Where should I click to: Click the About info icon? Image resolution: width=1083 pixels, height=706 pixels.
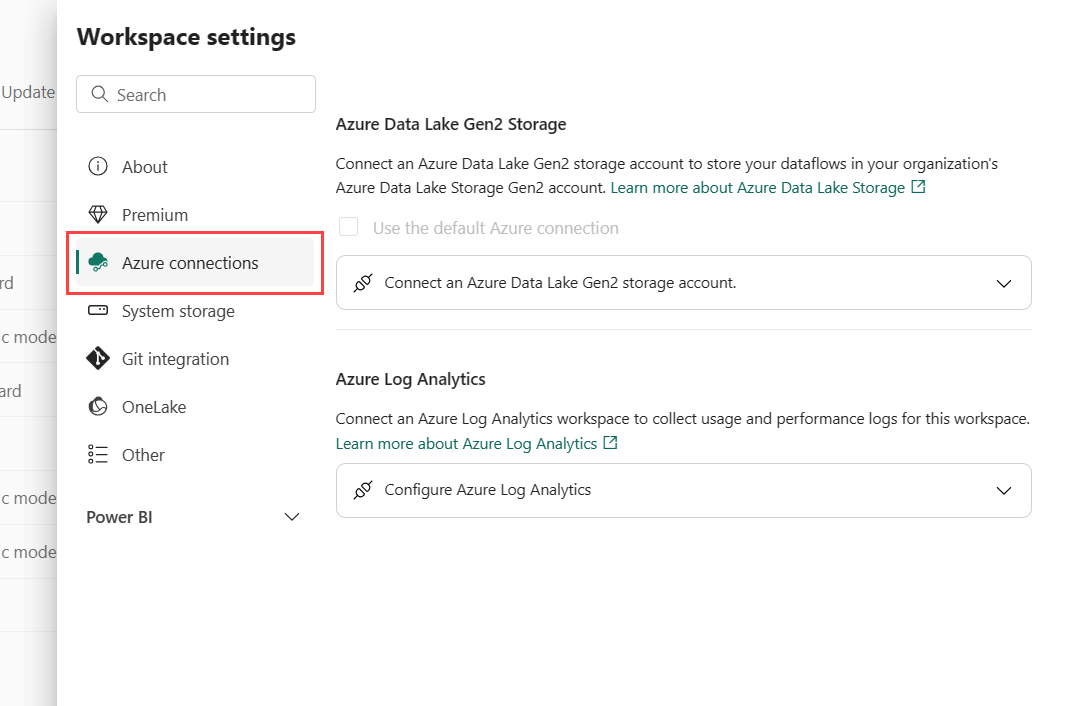click(99, 167)
